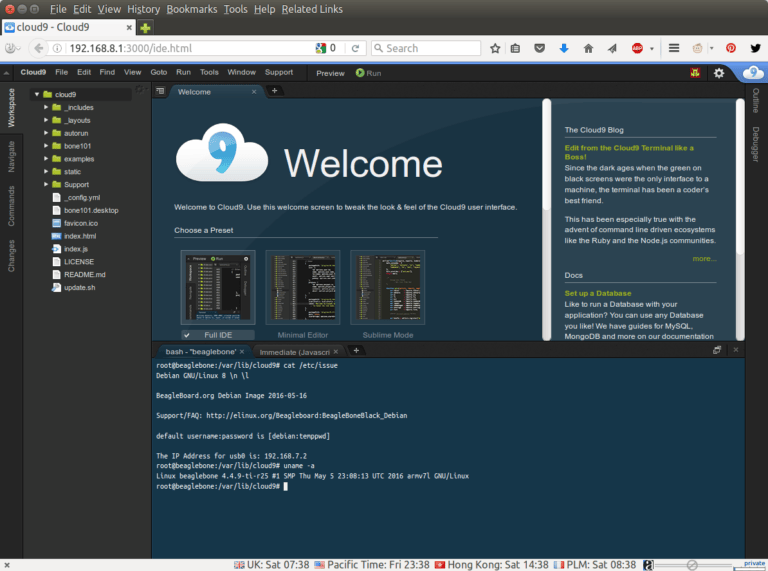This screenshot has width=768, height=571.
Task: Click the browser search input field
Action: [426, 48]
